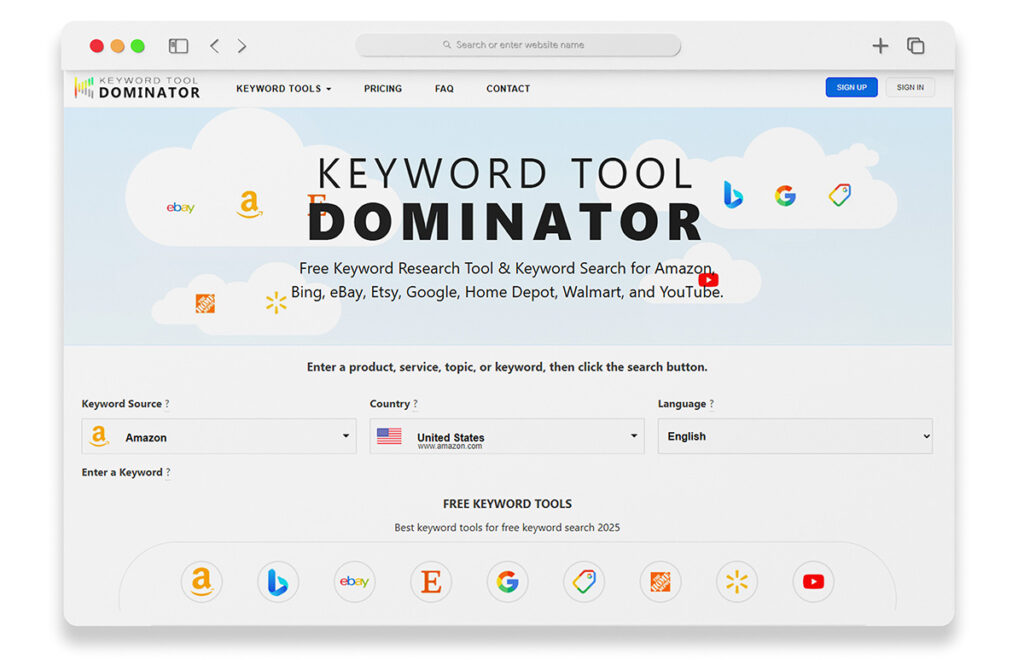This screenshot has width=1024, height=660.
Task: Show help for Enter a Keyword question mark
Action: (168, 473)
